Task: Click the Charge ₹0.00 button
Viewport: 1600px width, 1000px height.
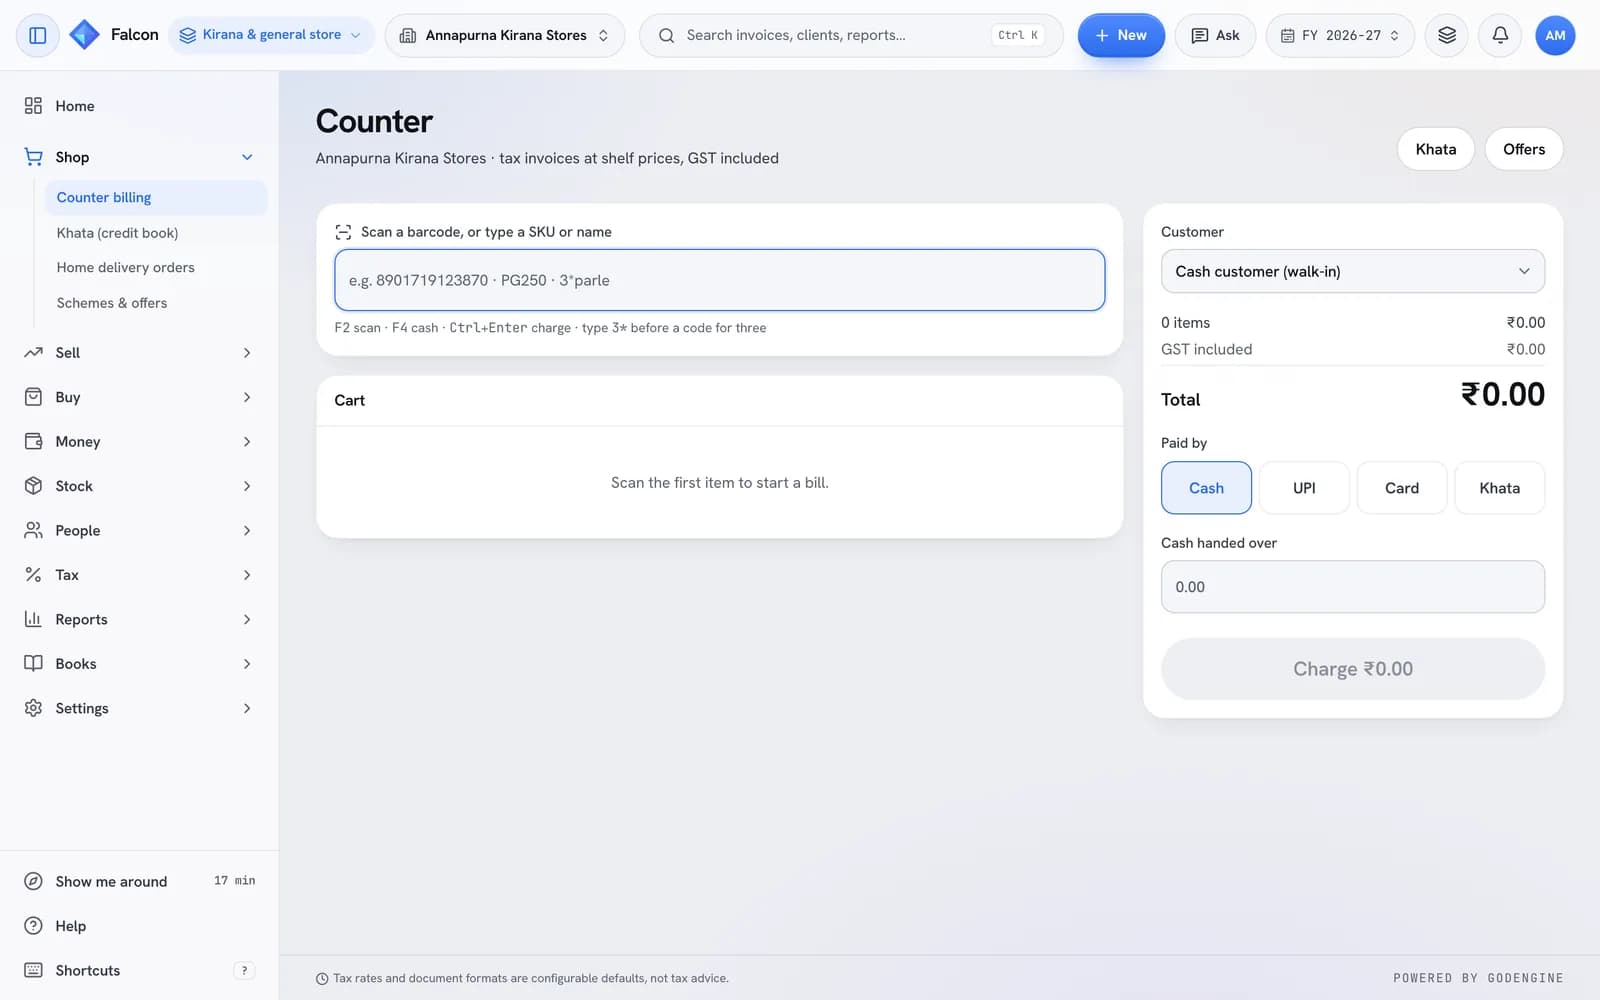Action: click(1352, 669)
